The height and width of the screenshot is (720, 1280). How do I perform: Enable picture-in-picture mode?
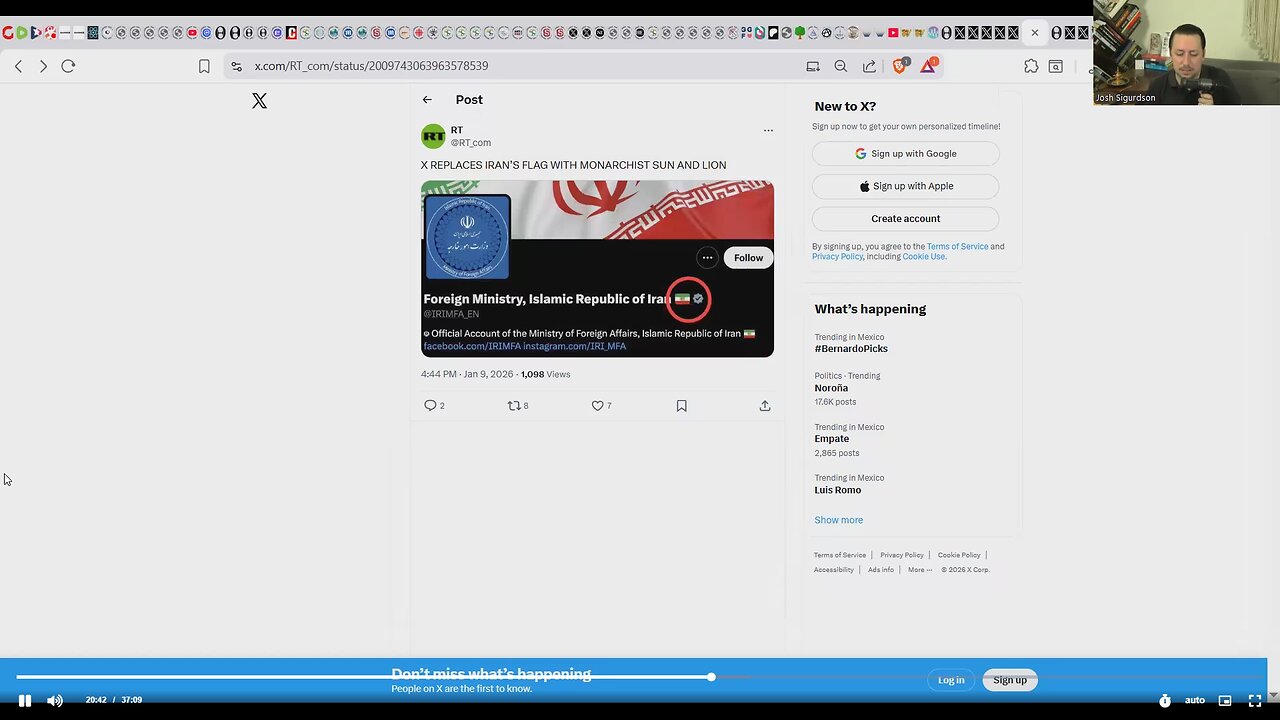point(1225,700)
